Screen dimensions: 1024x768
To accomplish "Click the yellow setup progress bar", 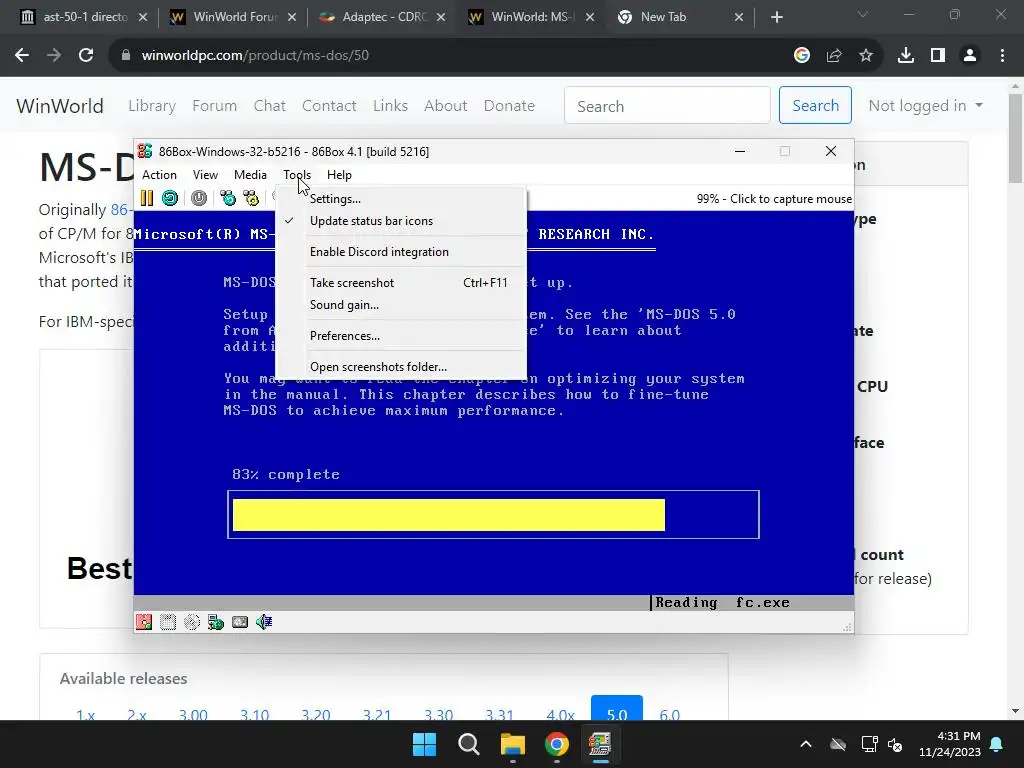I will pos(449,515).
